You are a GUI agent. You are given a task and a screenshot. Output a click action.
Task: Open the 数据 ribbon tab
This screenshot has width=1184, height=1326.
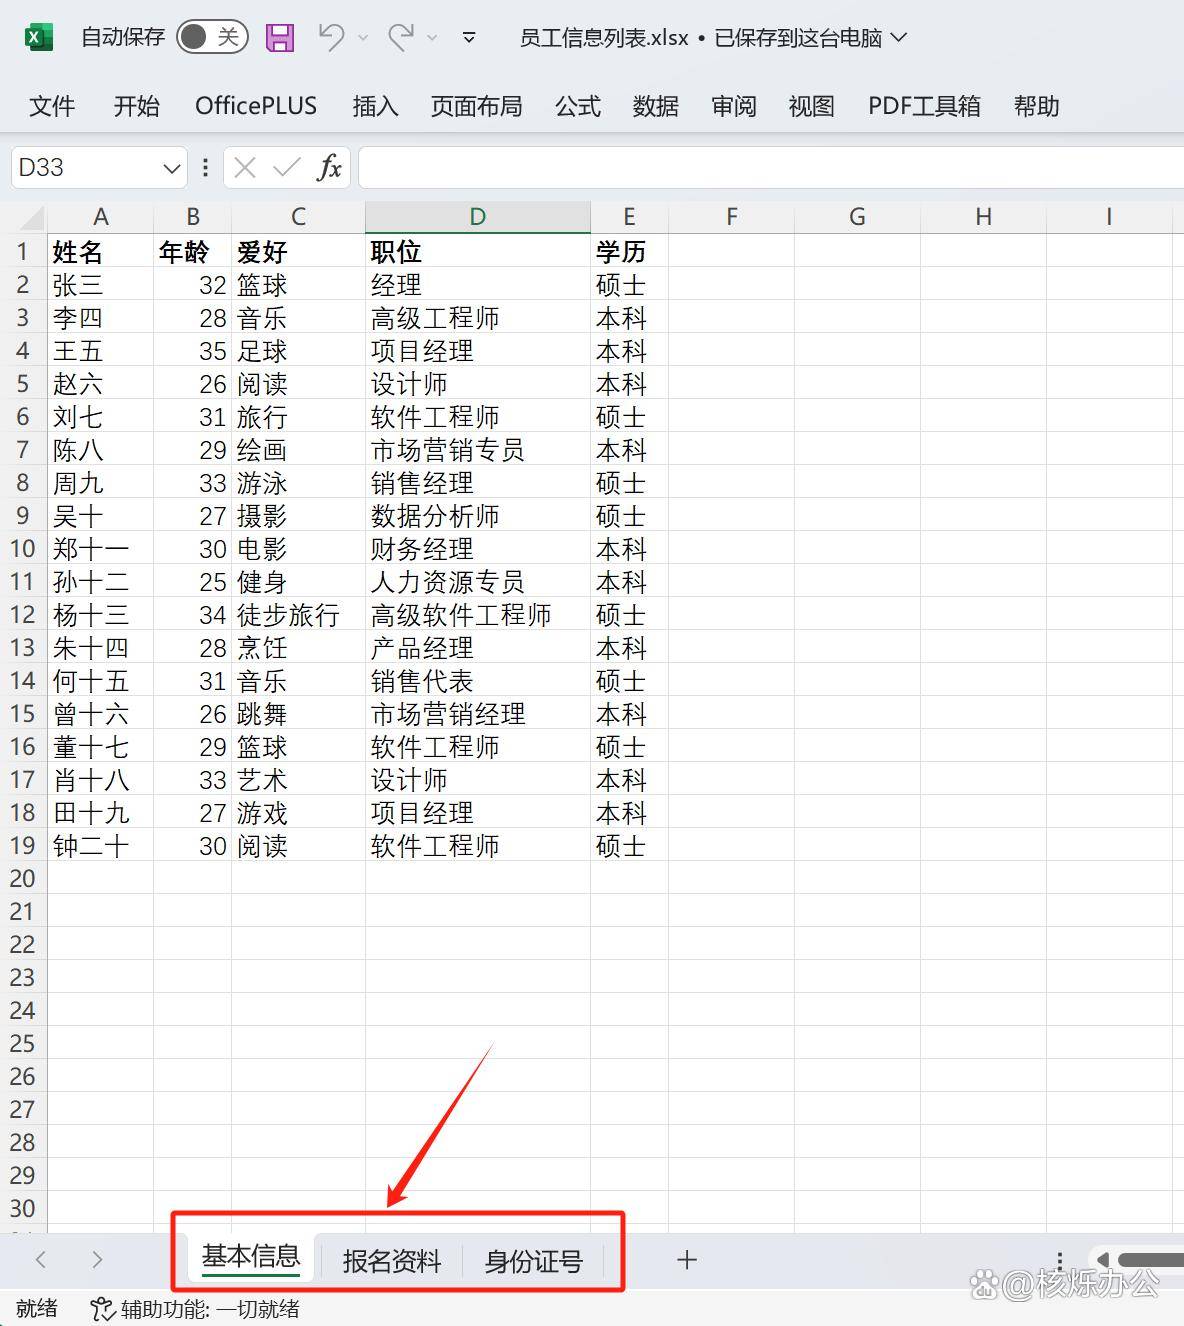point(655,106)
